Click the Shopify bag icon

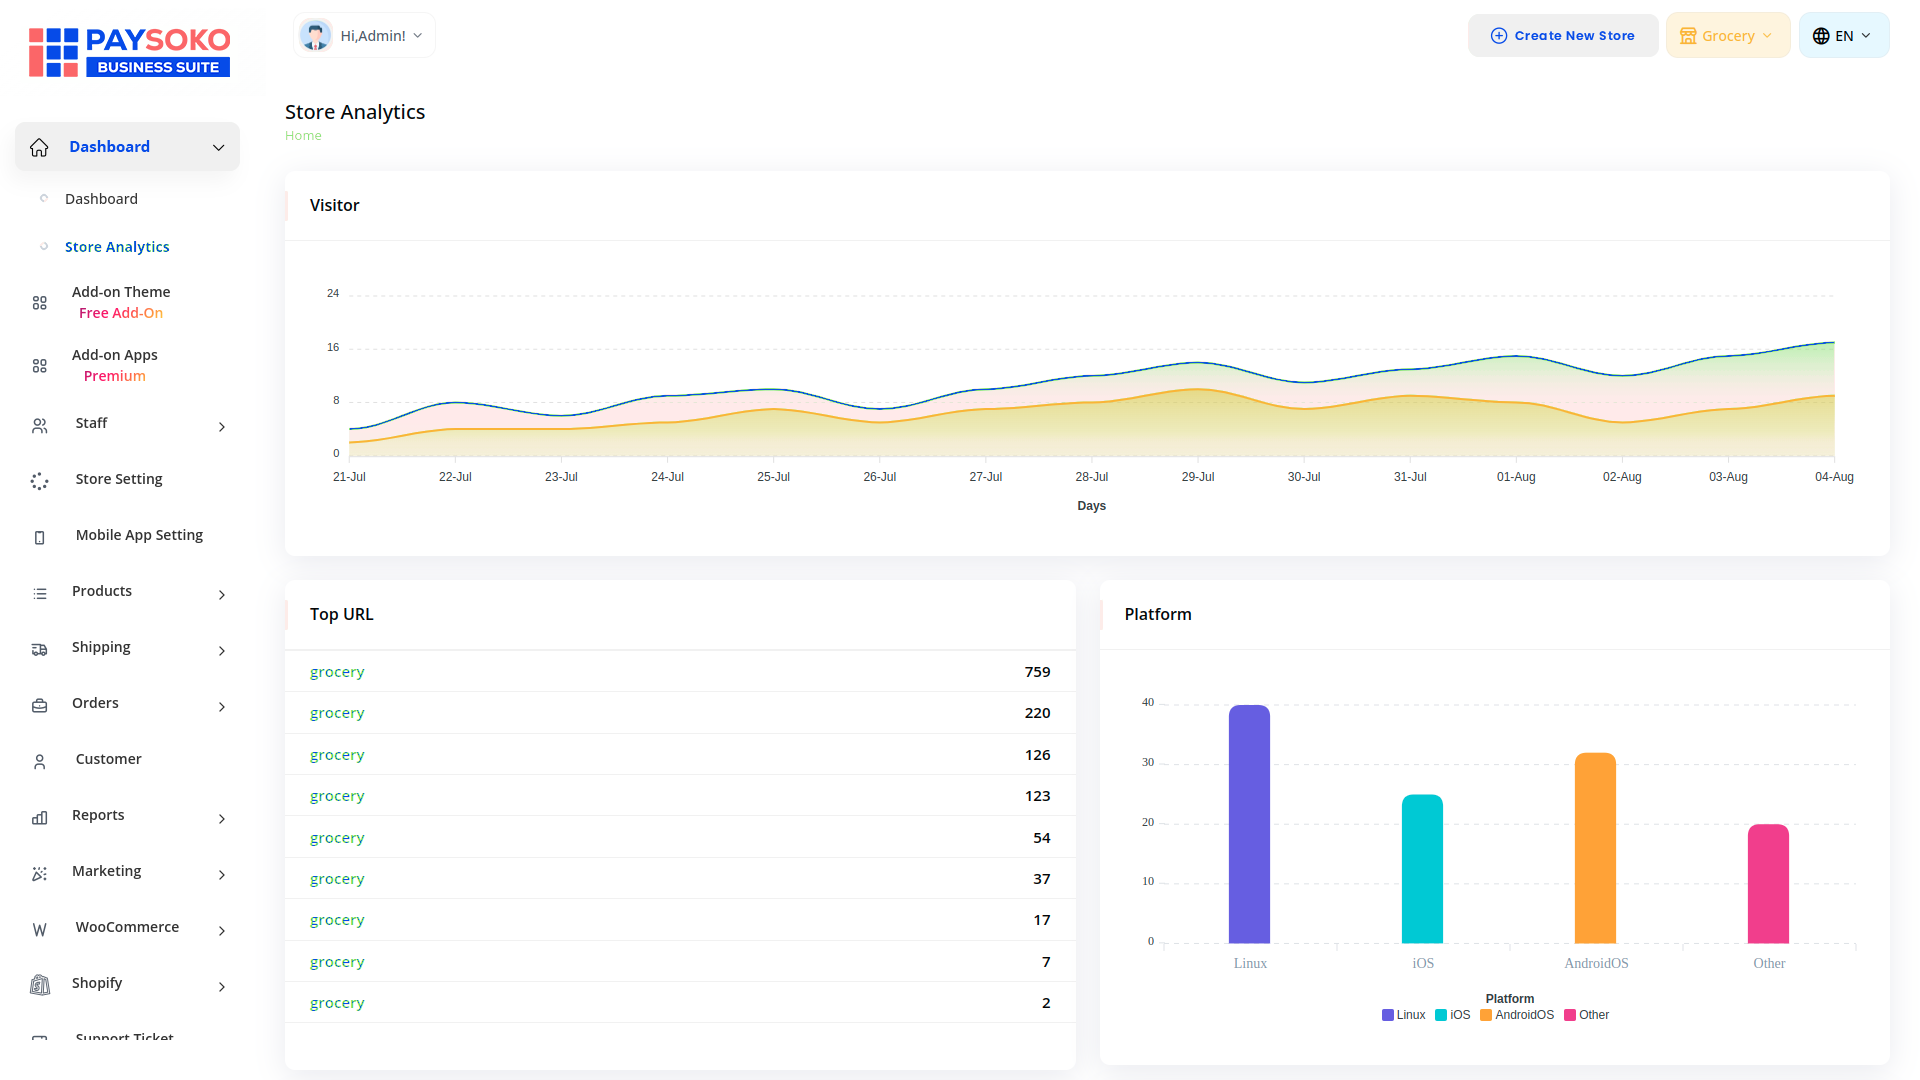[40, 986]
